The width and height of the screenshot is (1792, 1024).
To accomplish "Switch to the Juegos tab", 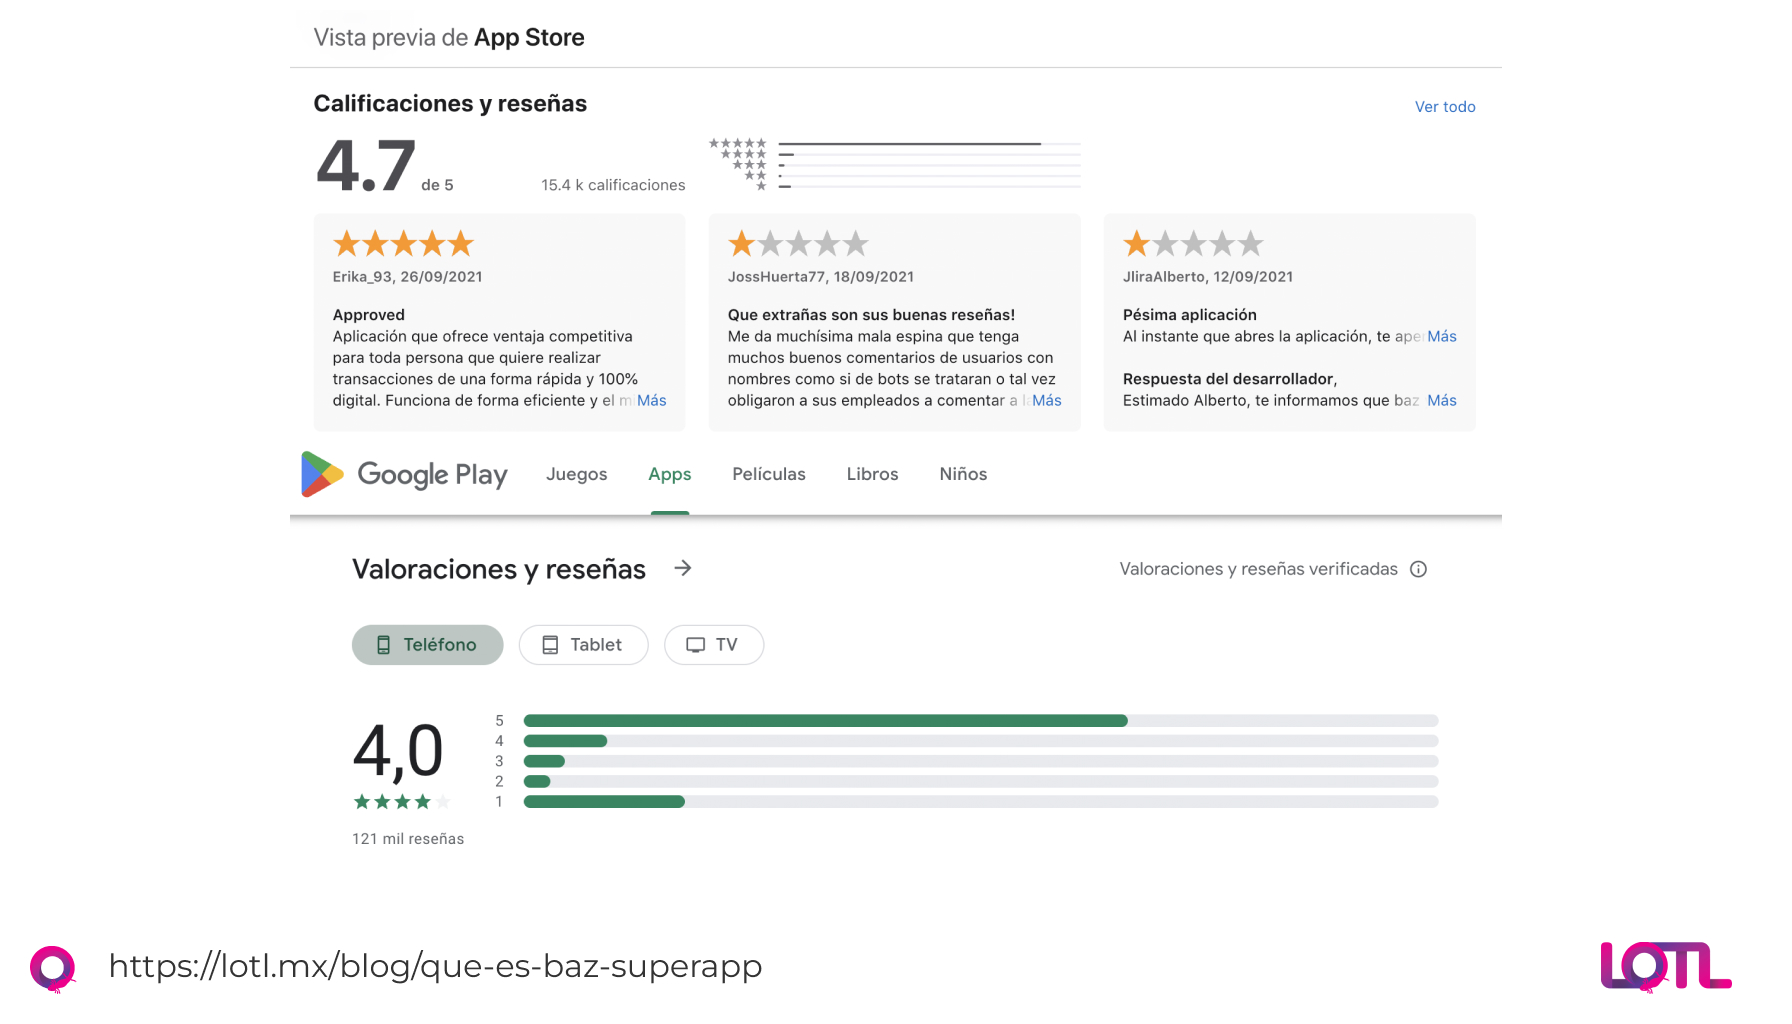I will click(x=576, y=474).
